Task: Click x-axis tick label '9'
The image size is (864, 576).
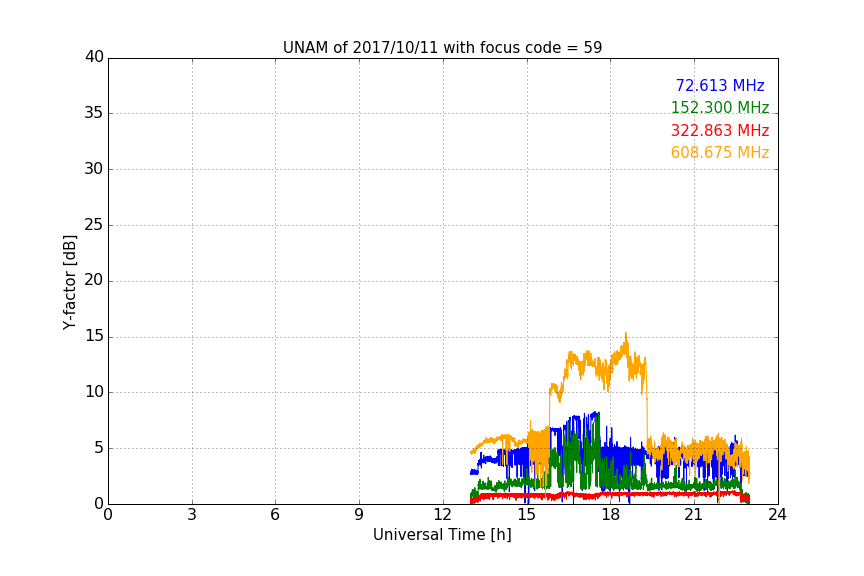Action: (x=359, y=515)
